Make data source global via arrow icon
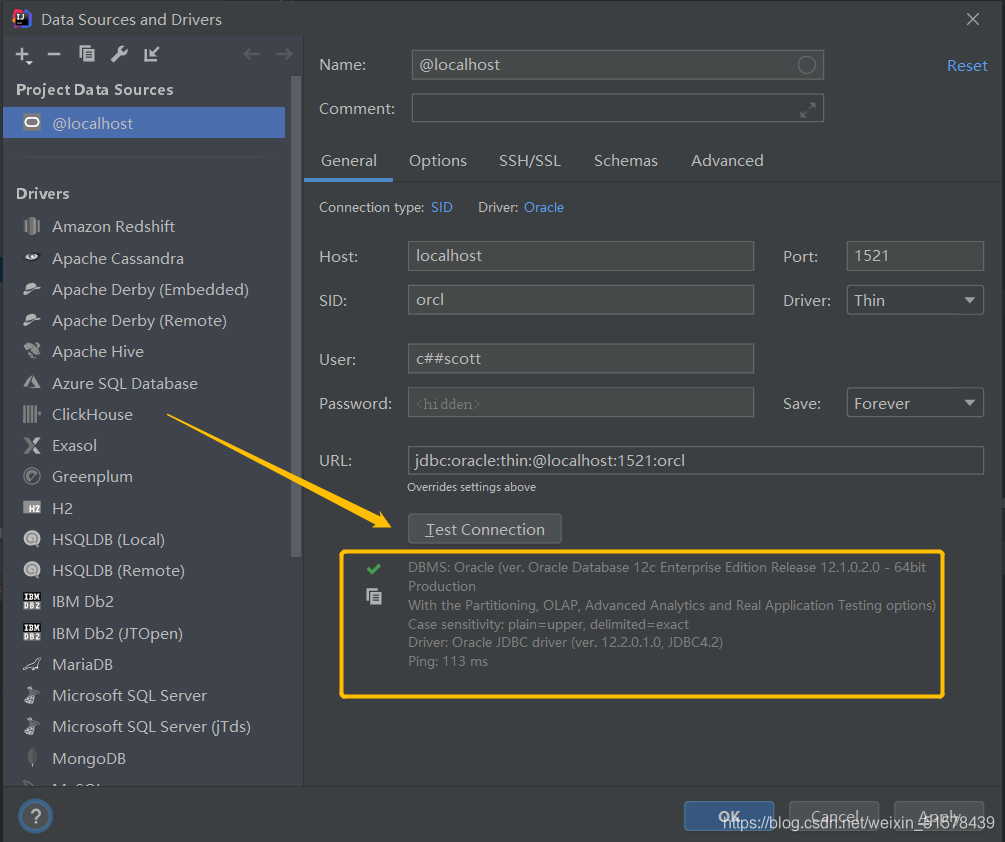Viewport: 1005px width, 842px height. (151, 54)
